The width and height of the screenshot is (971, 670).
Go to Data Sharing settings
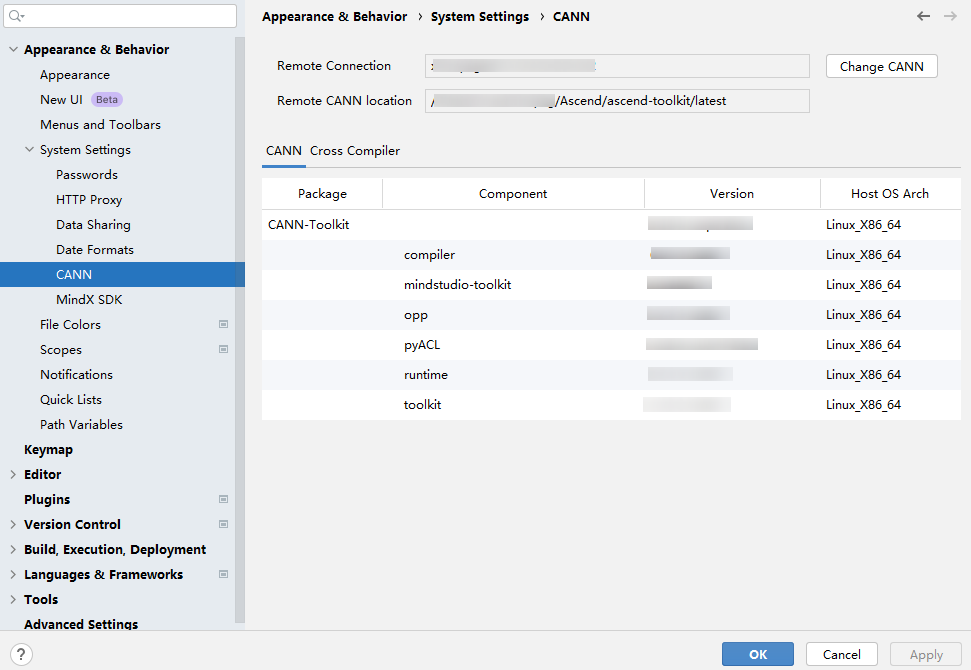tap(94, 225)
